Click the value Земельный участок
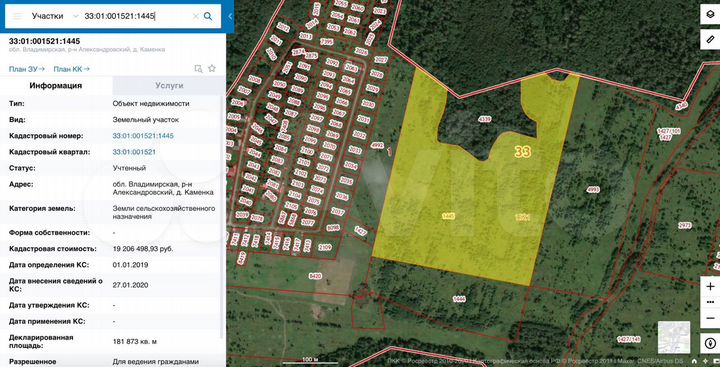Image resolution: width=720 pixels, height=367 pixels. click(146, 120)
